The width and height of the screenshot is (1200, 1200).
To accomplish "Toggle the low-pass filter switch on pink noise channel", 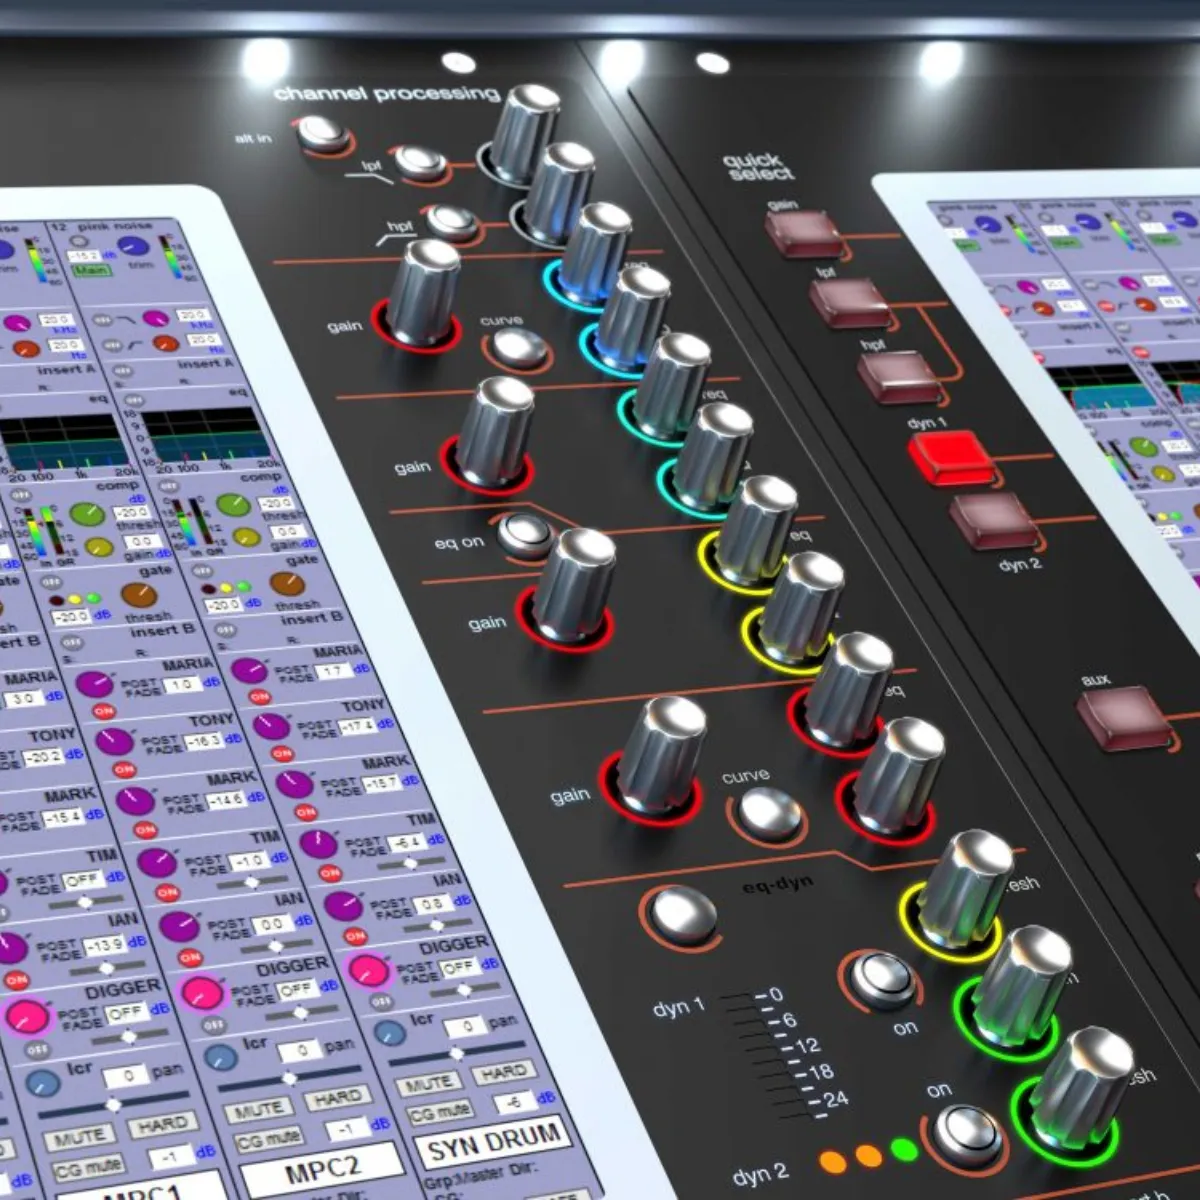I will coord(103,319).
